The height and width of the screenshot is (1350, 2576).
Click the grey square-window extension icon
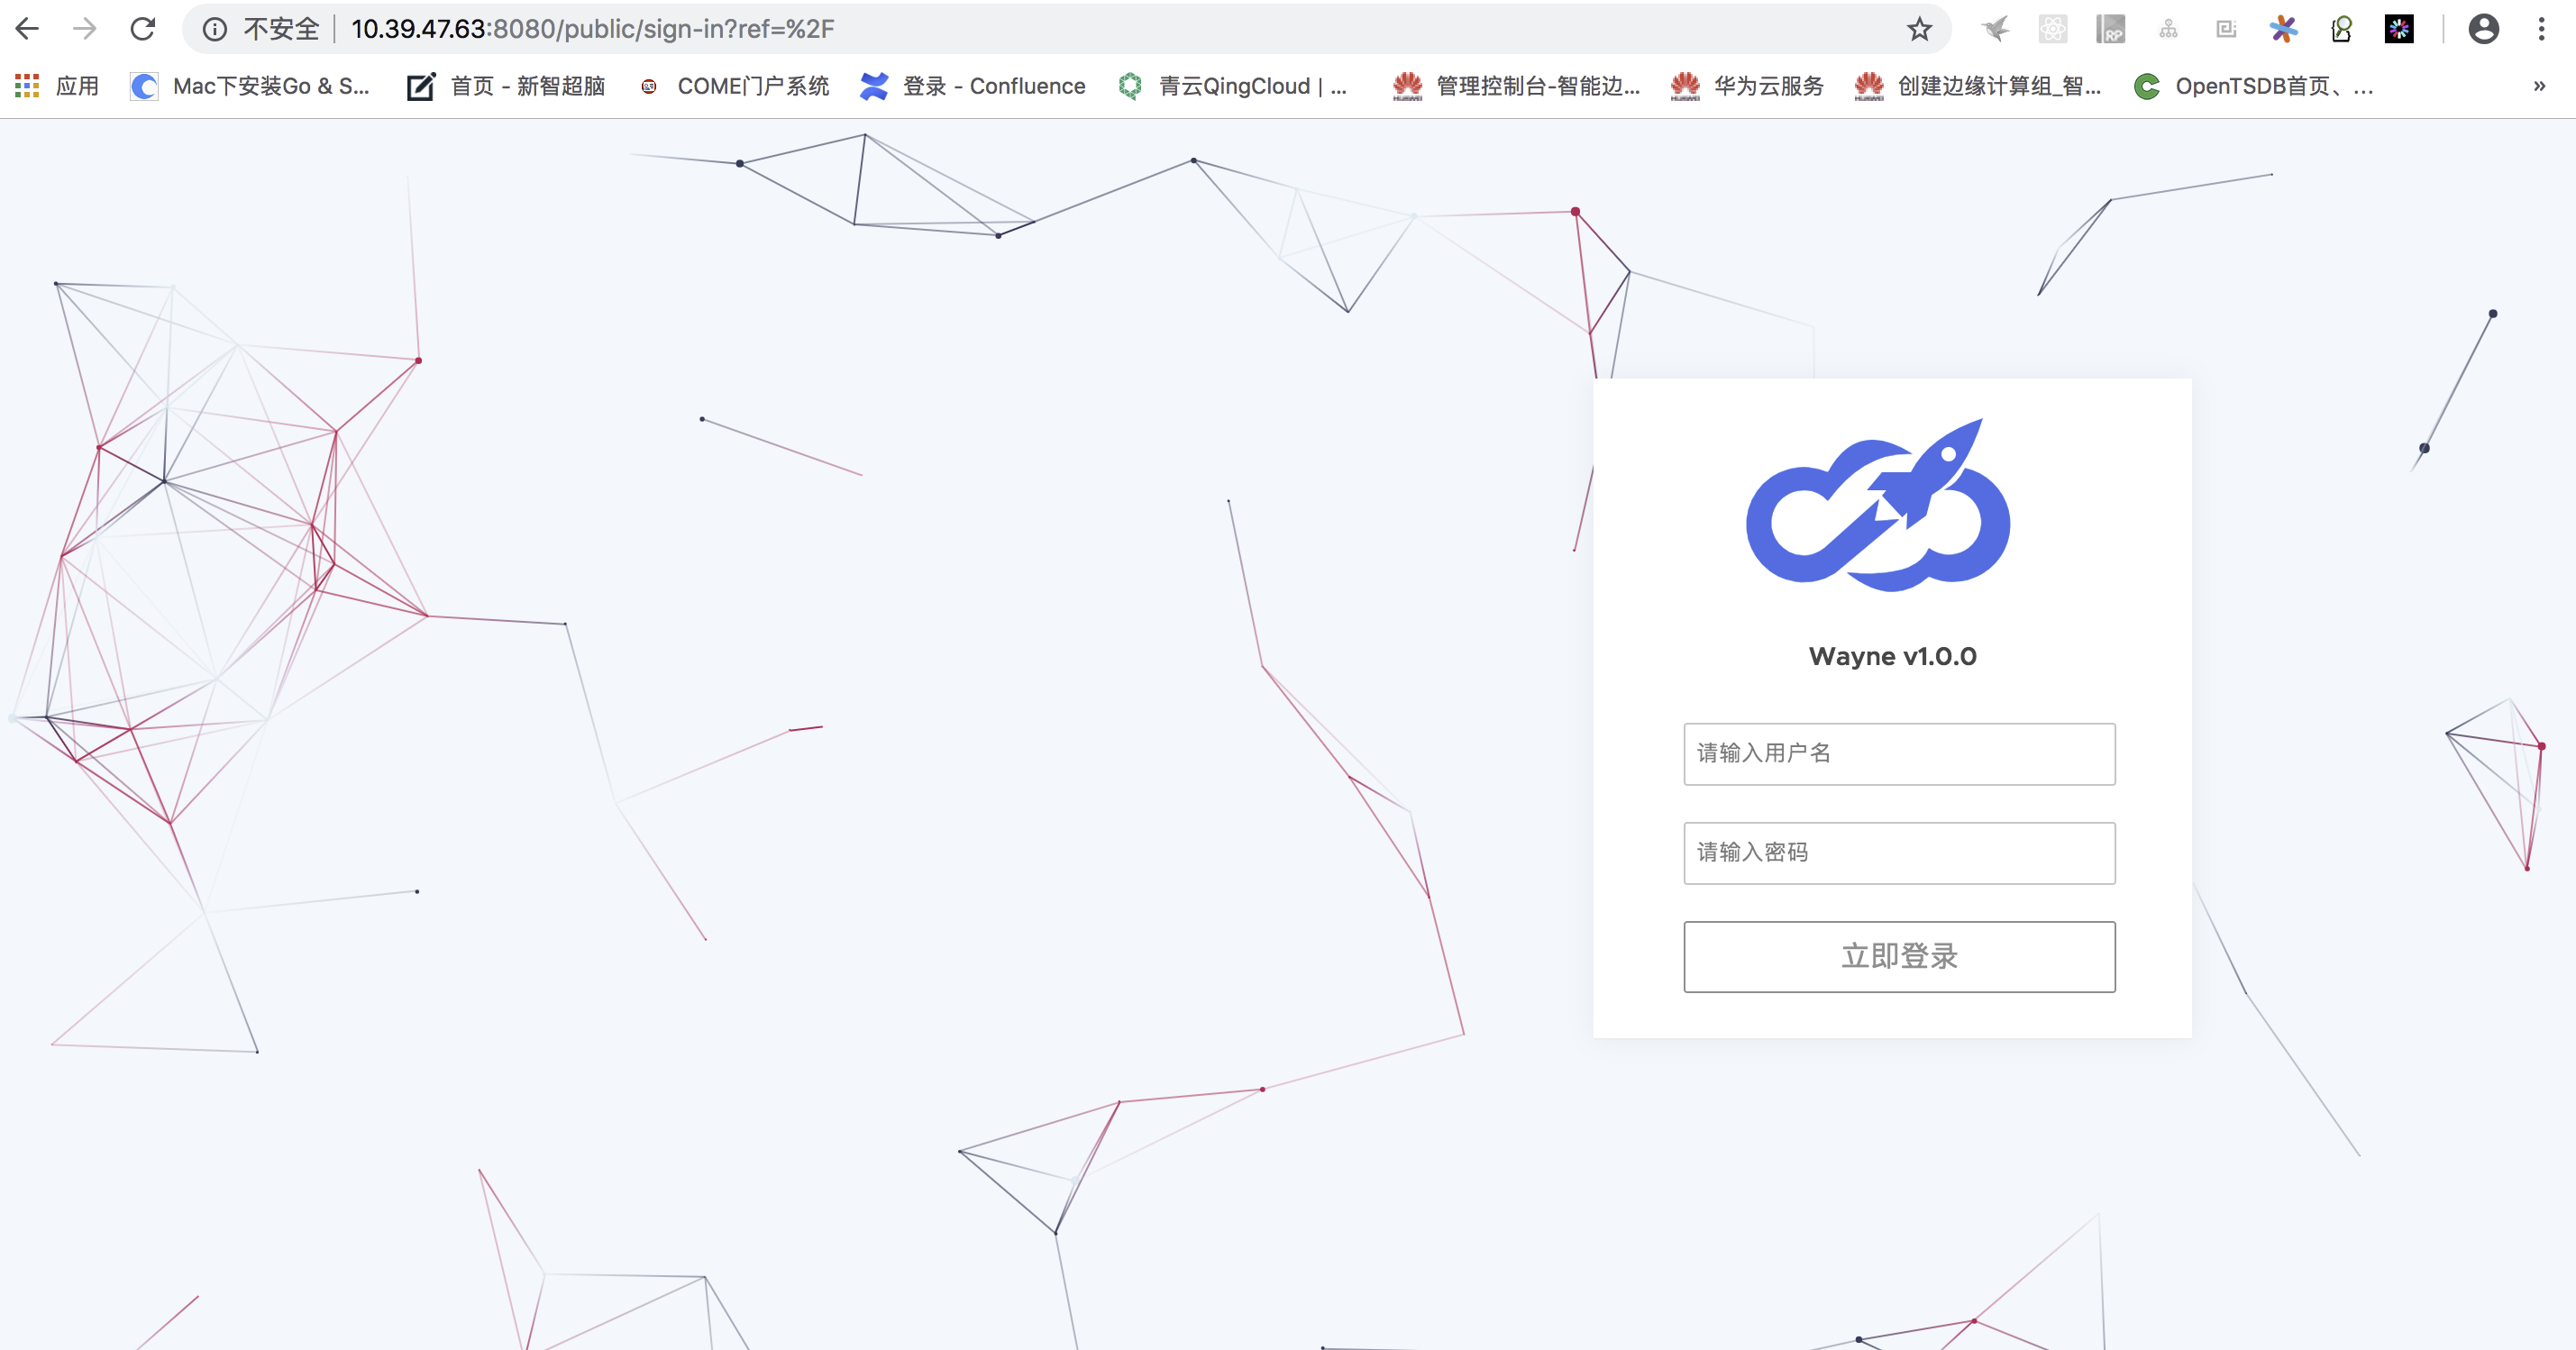click(2226, 29)
